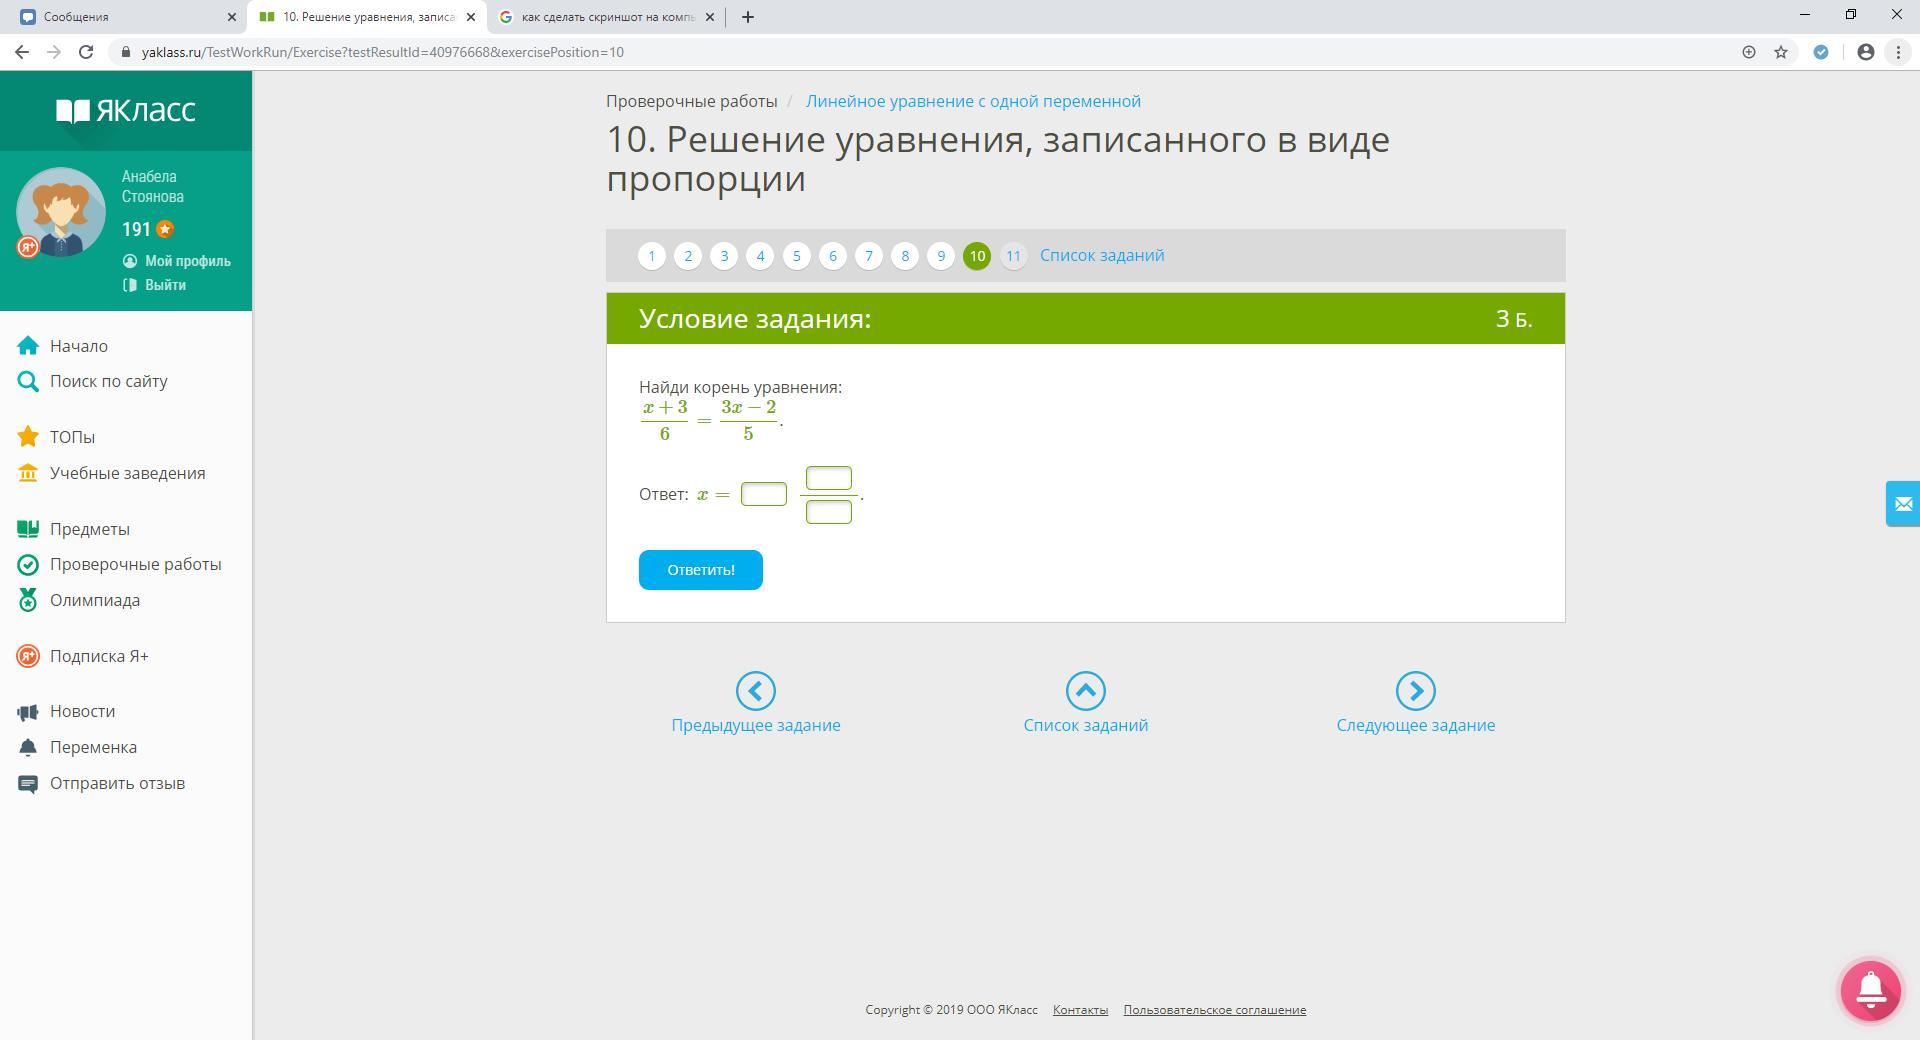Click the pink notification bell button
The height and width of the screenshot is (1040, 1920).
click(x=1871, y=990)
